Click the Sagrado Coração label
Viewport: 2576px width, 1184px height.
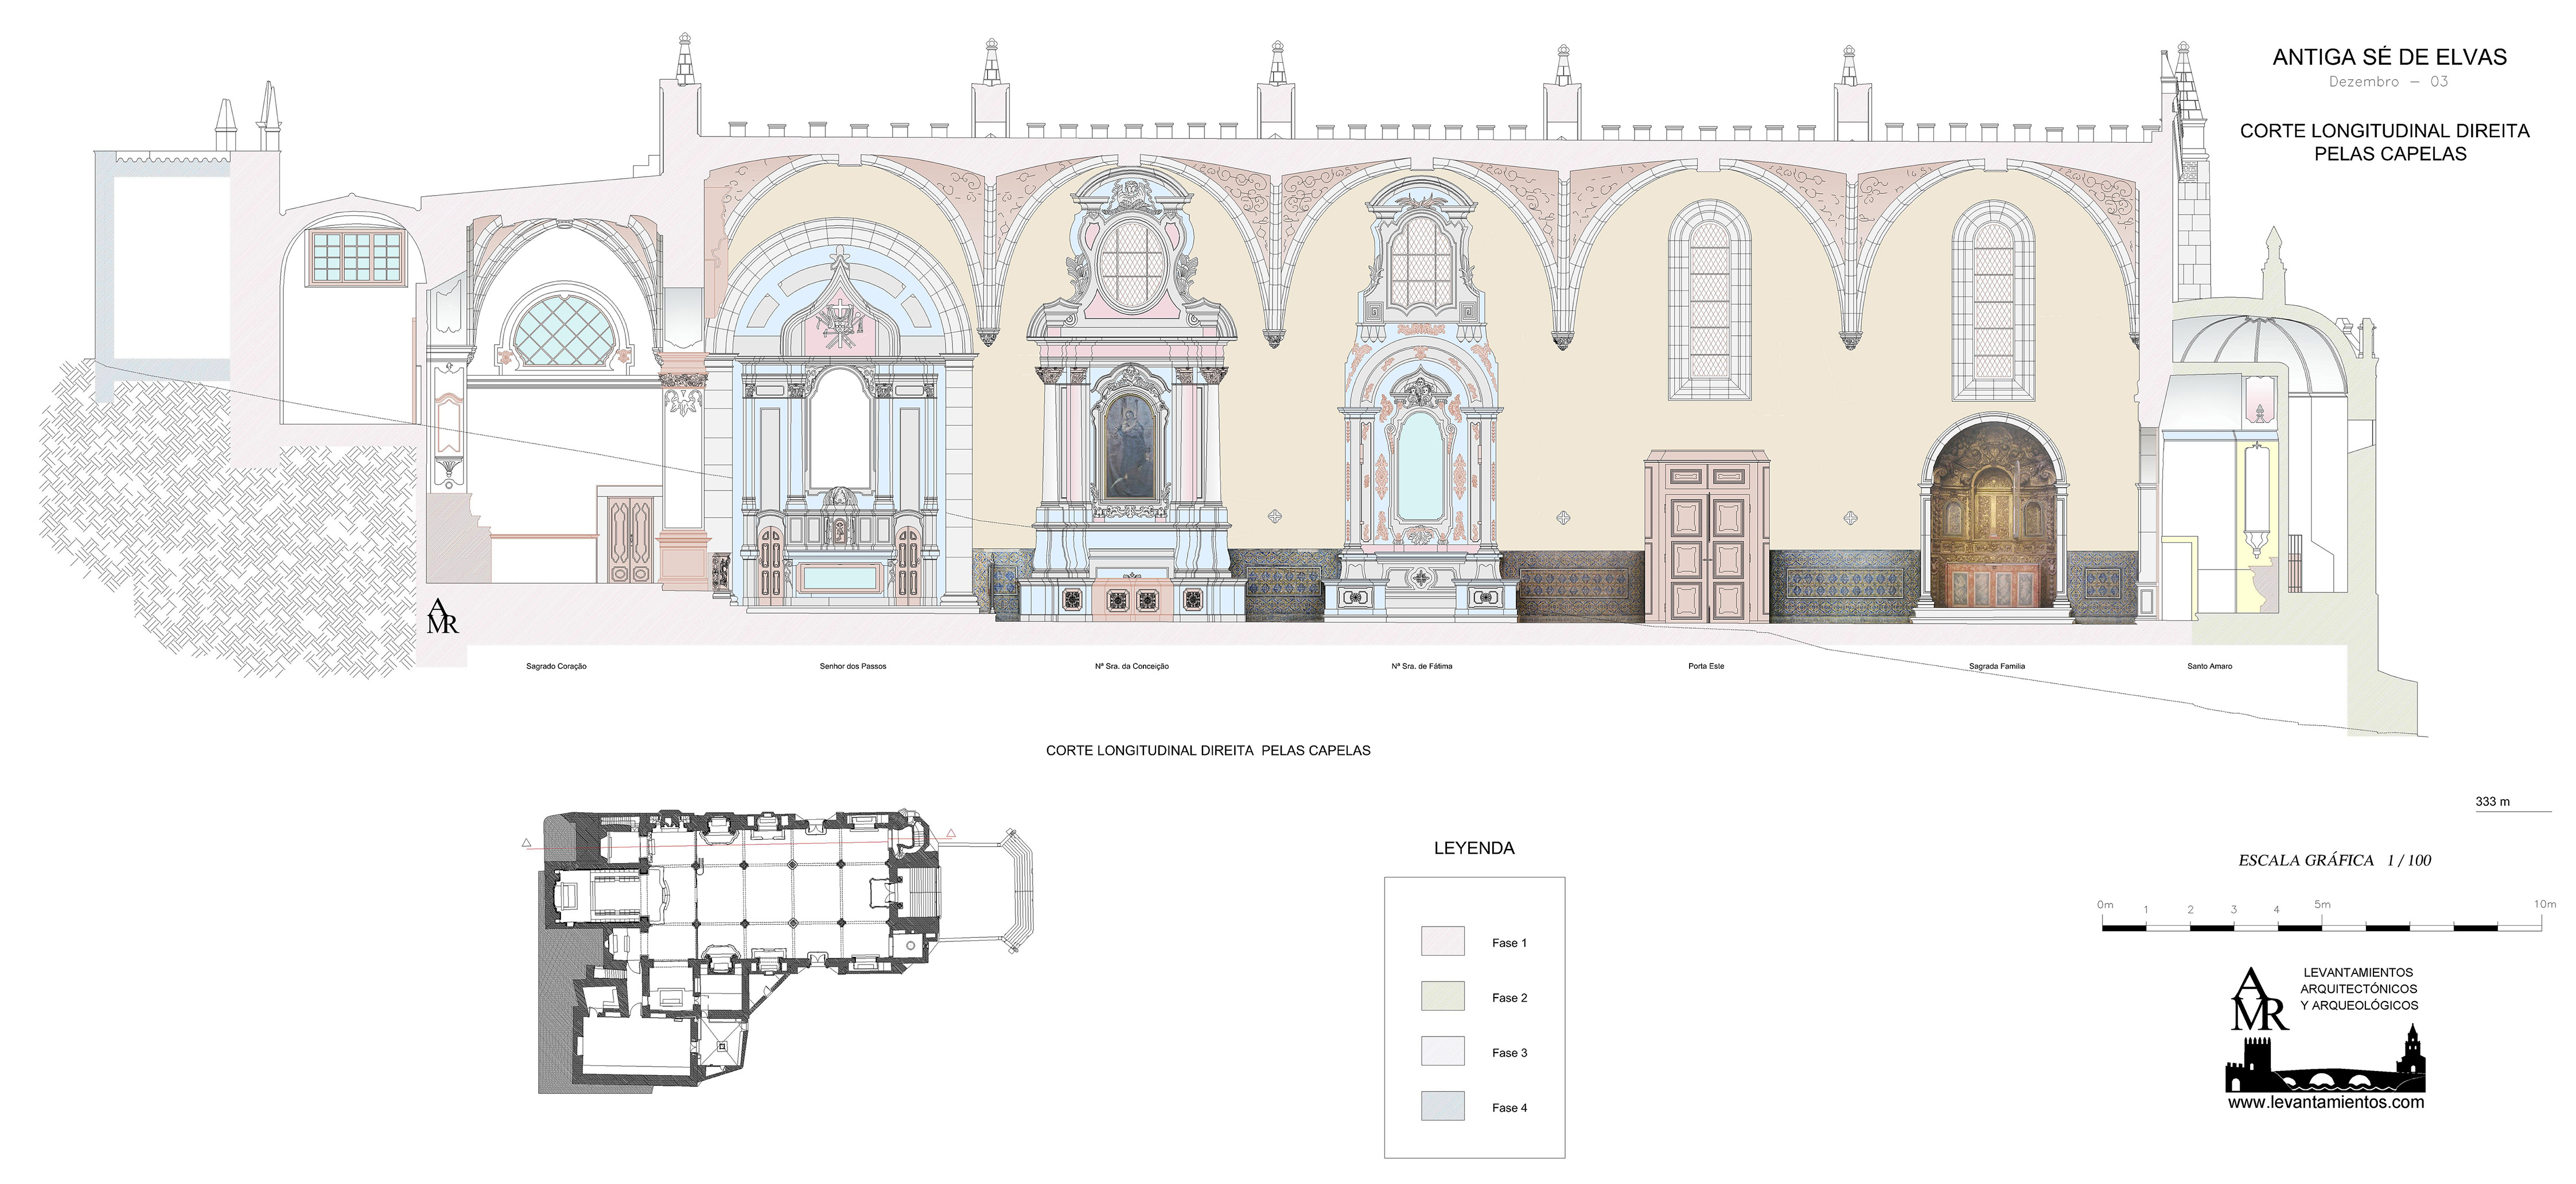tap(556, 666)
